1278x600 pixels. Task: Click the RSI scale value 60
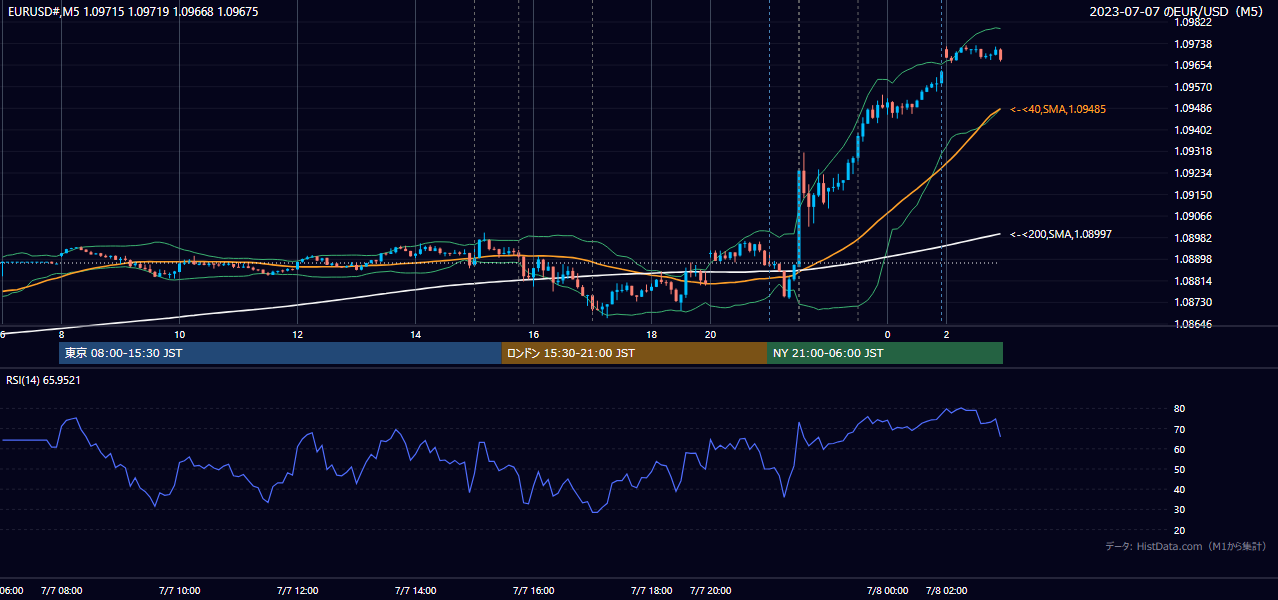point(1180,450)
